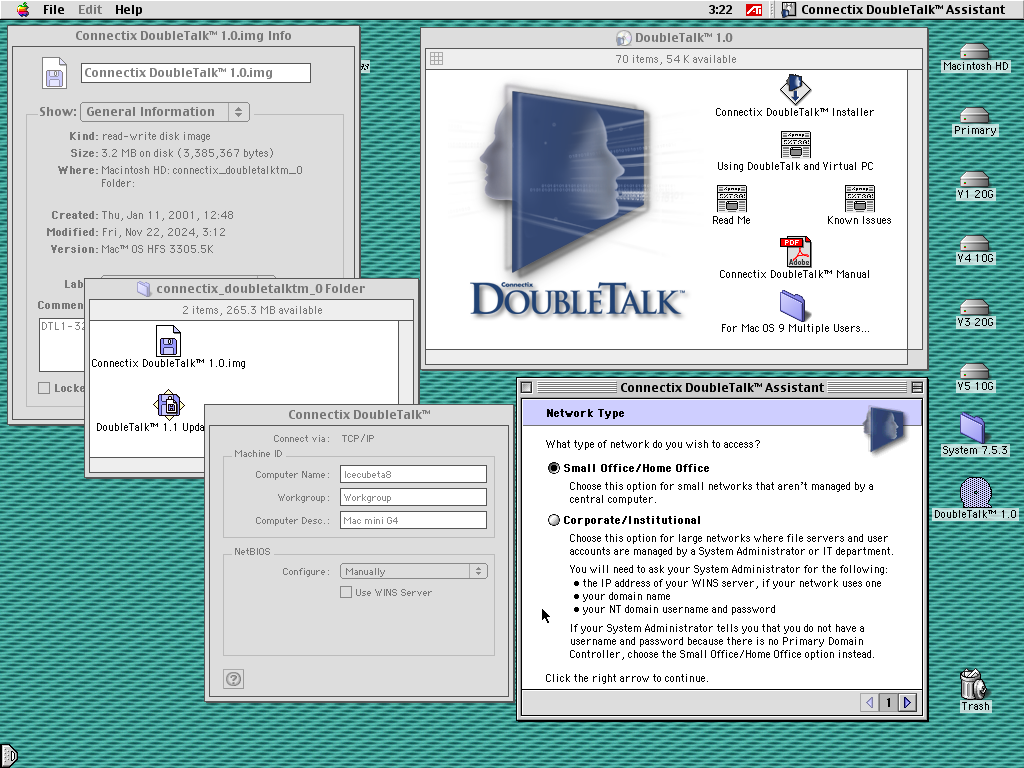Screen dimensions: 1024x768
Task: Click the menu bar clock showing 3:22
Action: tap(720, 9)
